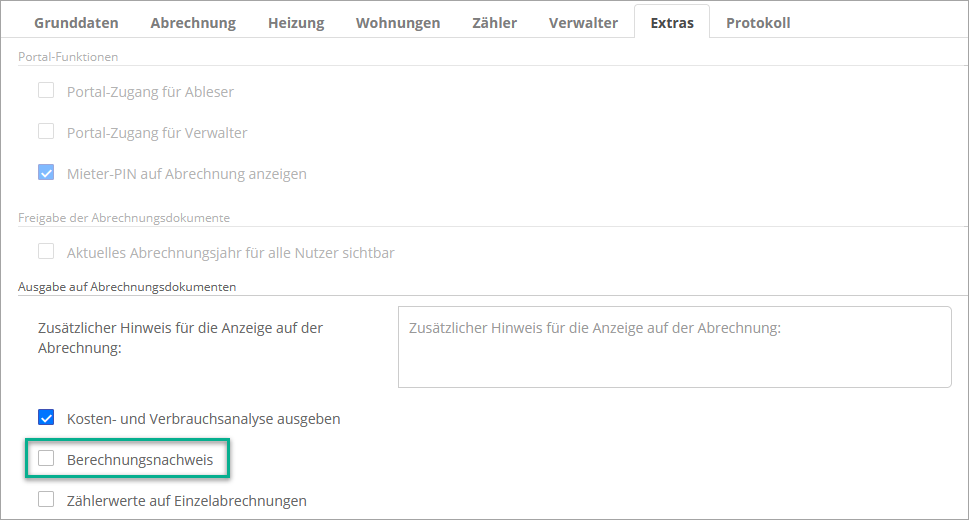Switch to the Verwalter tab

point(583,22)
